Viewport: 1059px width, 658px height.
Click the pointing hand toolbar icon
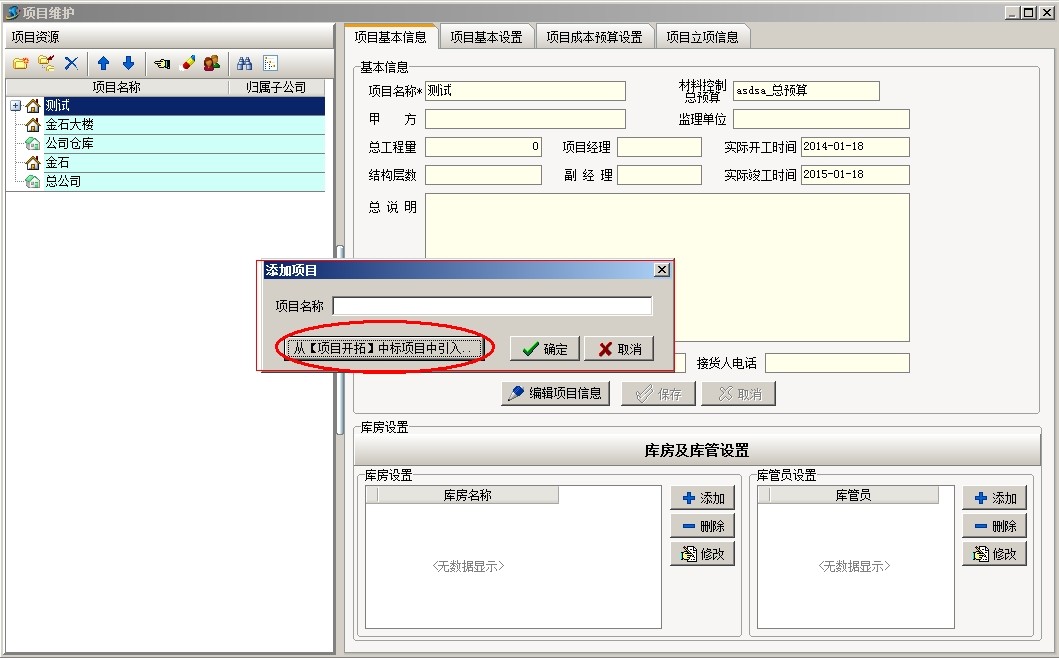[x=162, y=63]
